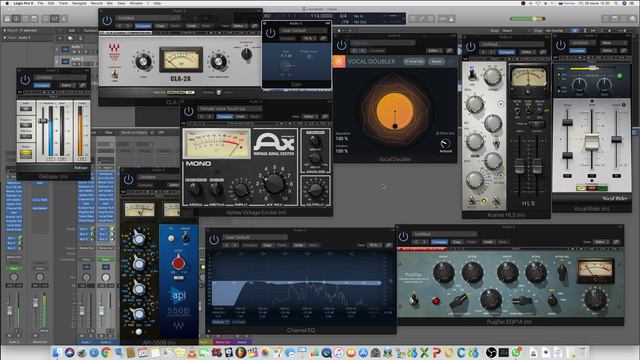Bypass Vocal Doubler with its power button
The height and width of the screenshot is (360, 640).
point(341,45)
